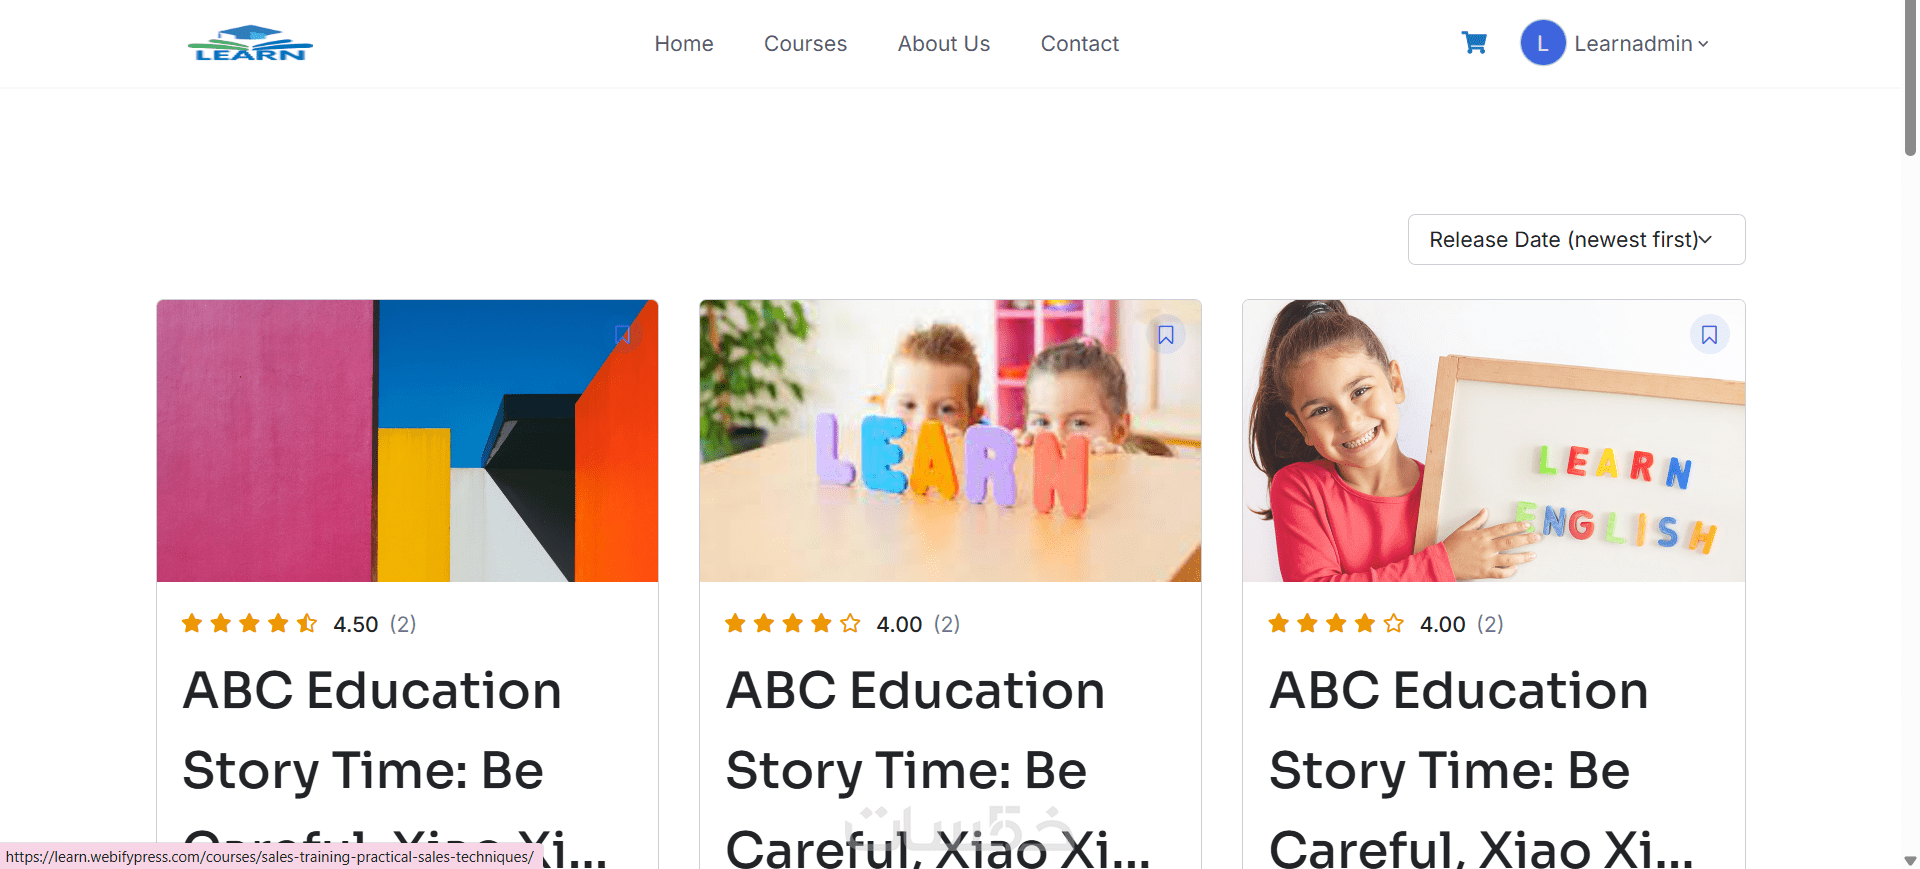Bookmark the first course with colorful walls
Viewport: 1920px width, 869px height.
(623, 335)
